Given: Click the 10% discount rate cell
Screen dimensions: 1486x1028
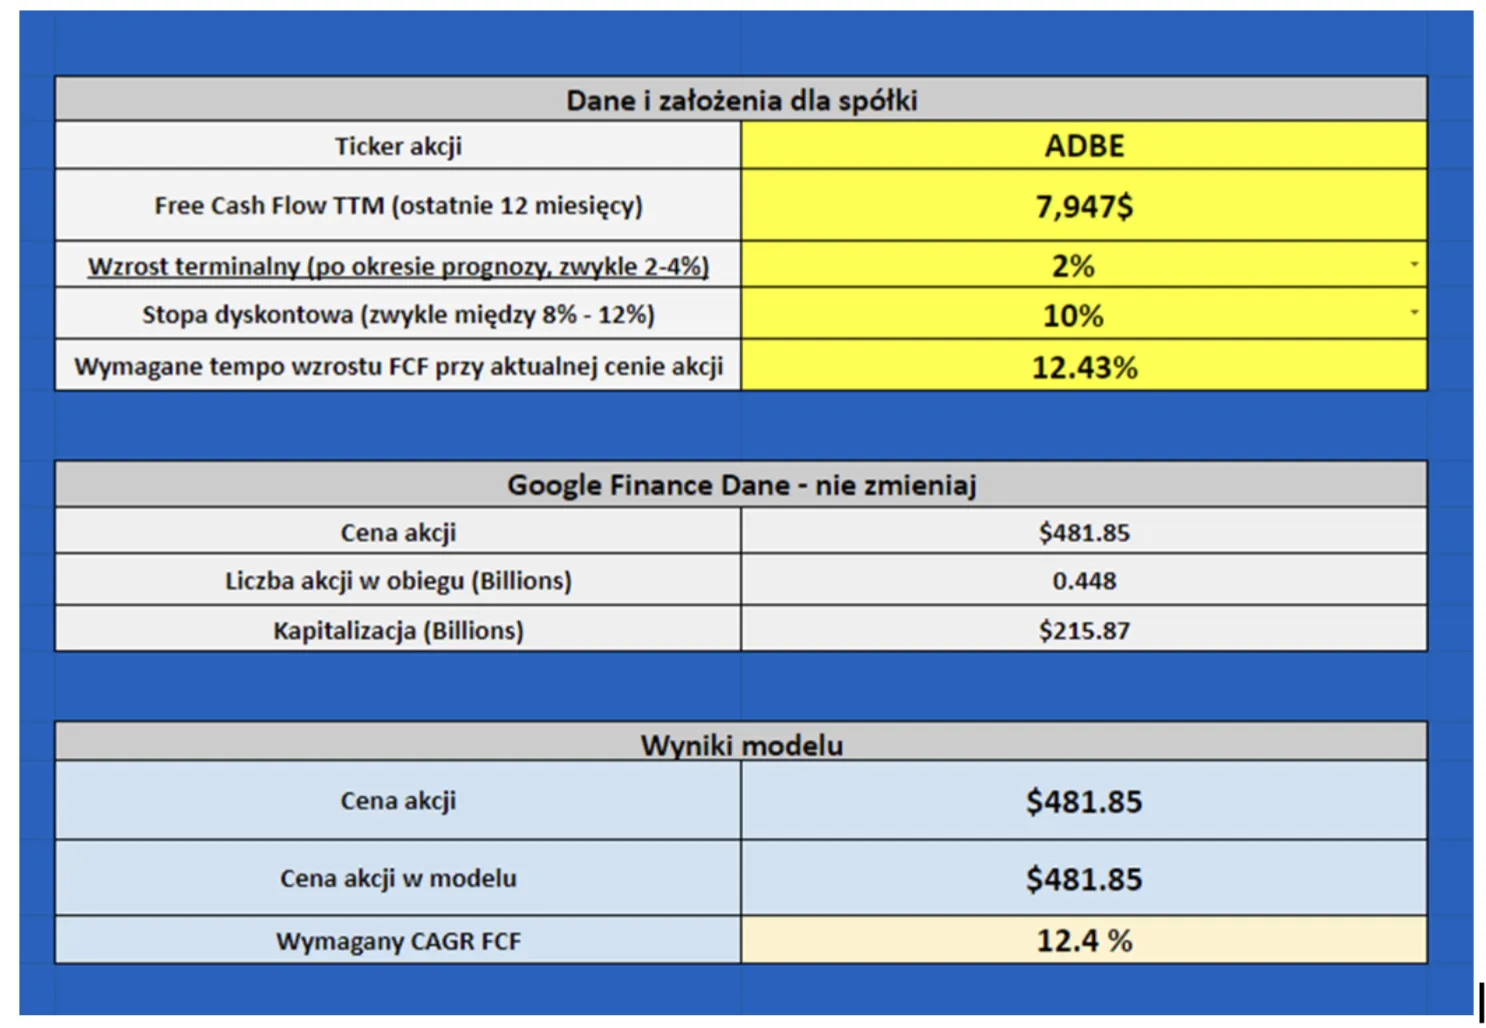Looking at the screenshot, I should pyautogui.click(x=1084, y=314).
